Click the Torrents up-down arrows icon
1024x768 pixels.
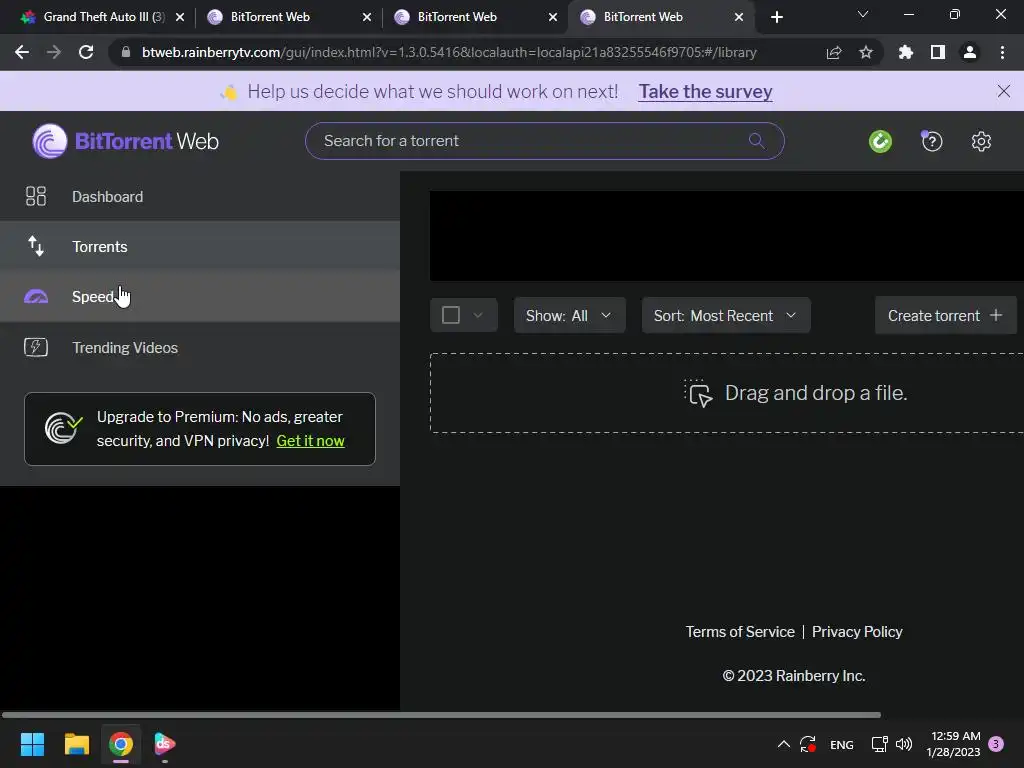pos(36,246)
